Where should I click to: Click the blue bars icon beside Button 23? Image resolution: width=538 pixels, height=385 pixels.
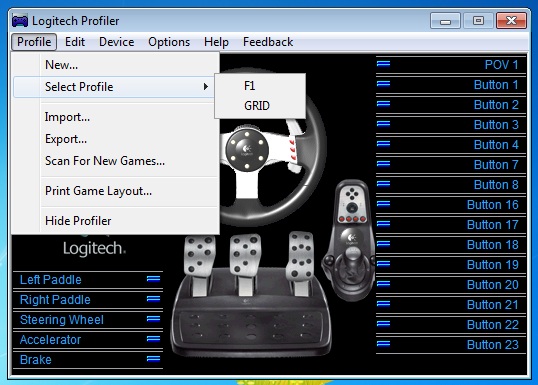click(x=383, y=343)
